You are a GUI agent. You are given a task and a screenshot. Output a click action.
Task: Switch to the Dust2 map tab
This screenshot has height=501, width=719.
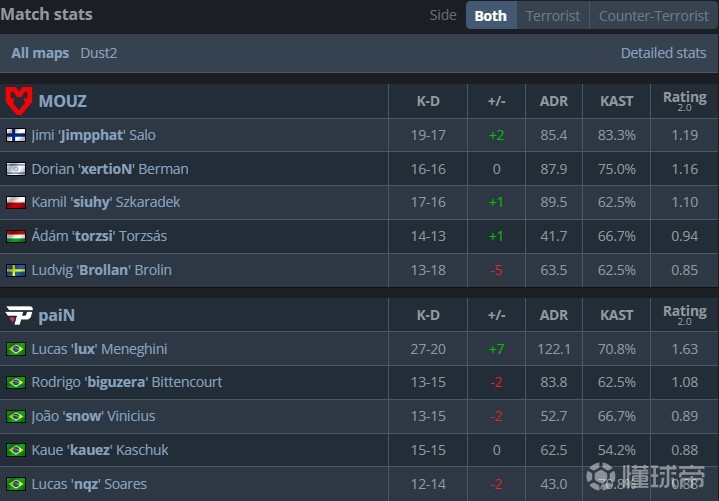click(99, 53)
